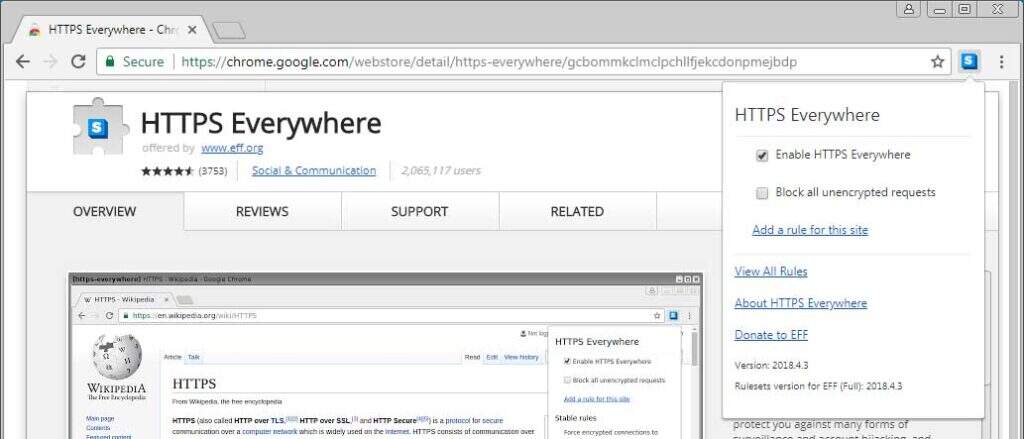The width and height of the screenshot is (1024, 439).
Task: Open the Chrome three-dot menu
Action: pos(1001,62)
